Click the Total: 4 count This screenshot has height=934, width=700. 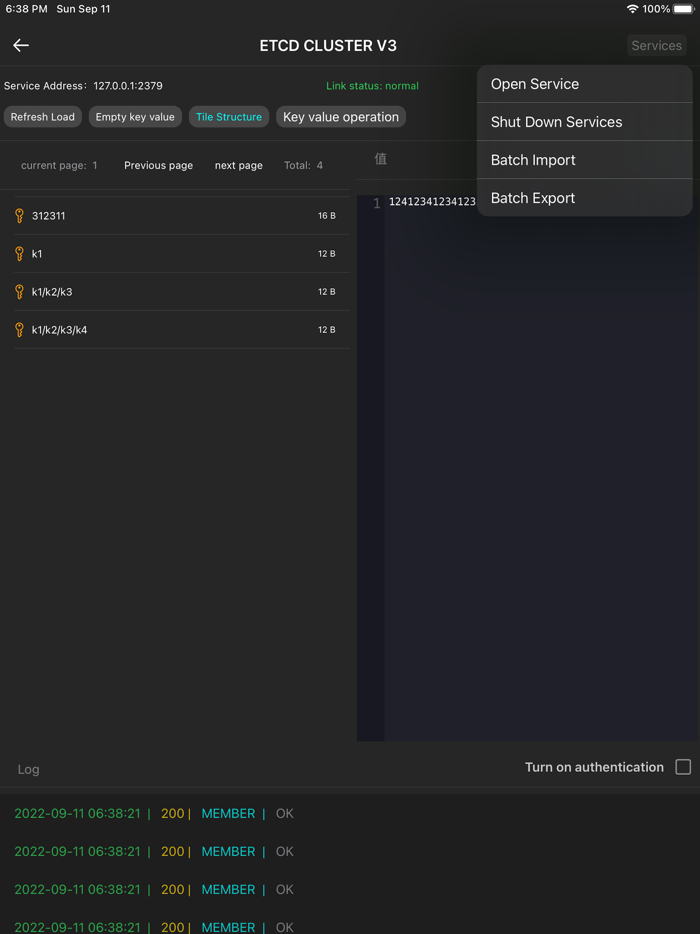(x=303, y=166)
